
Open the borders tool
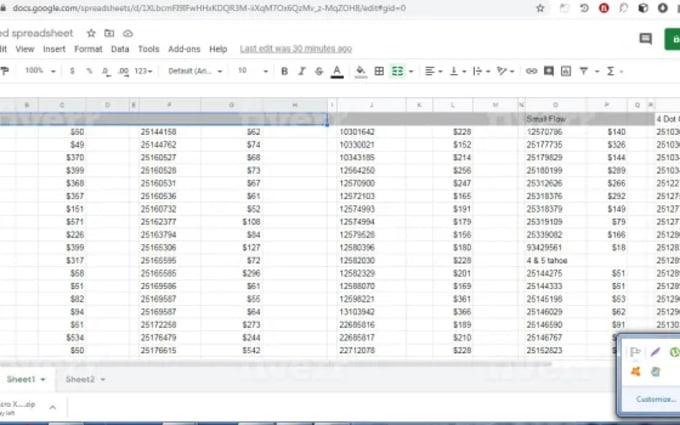(x=379, y=71)
